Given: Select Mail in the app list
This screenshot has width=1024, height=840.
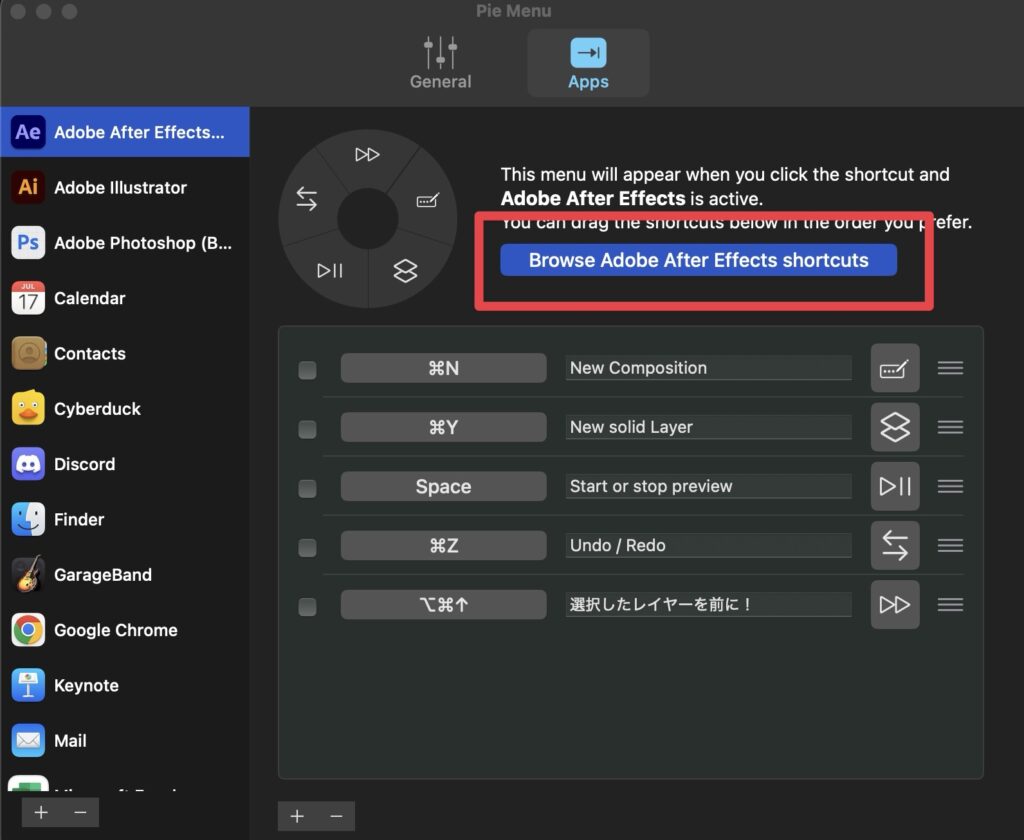Looking at the screenshot, I should (125, 741).
